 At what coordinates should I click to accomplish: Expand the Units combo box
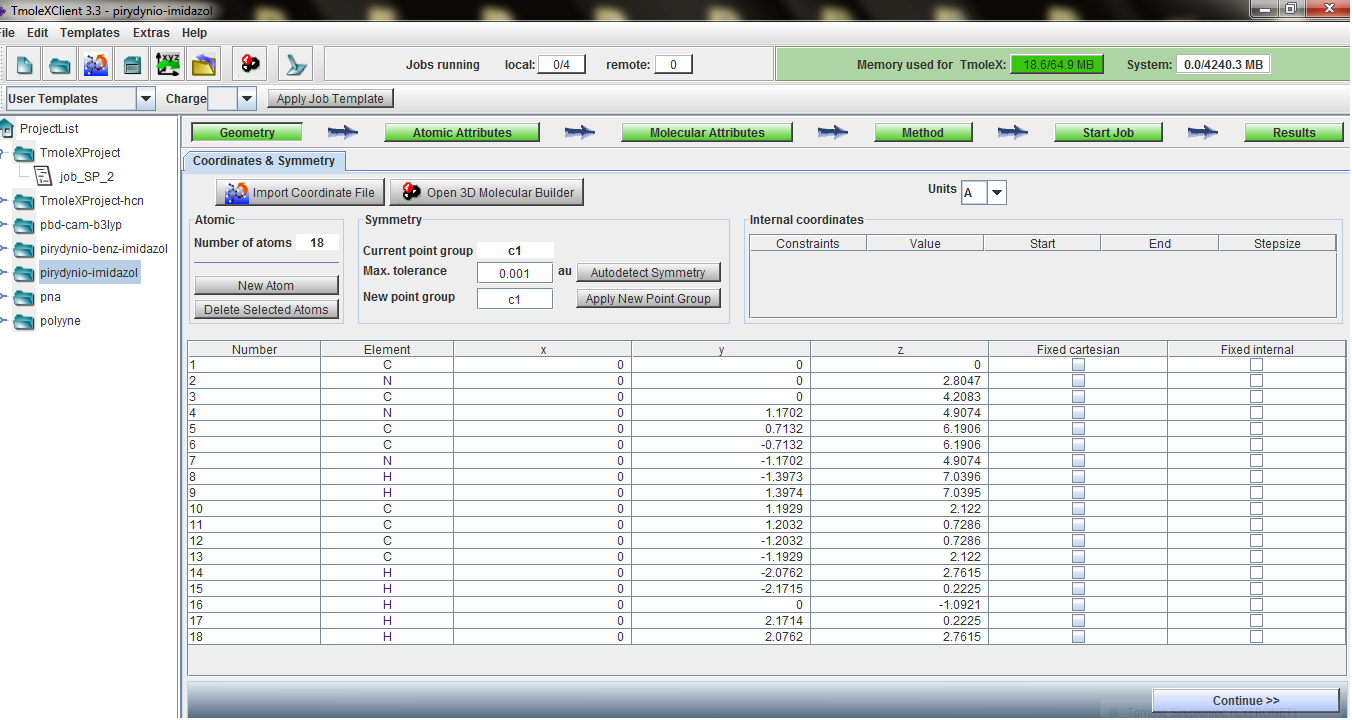point(996,193)
